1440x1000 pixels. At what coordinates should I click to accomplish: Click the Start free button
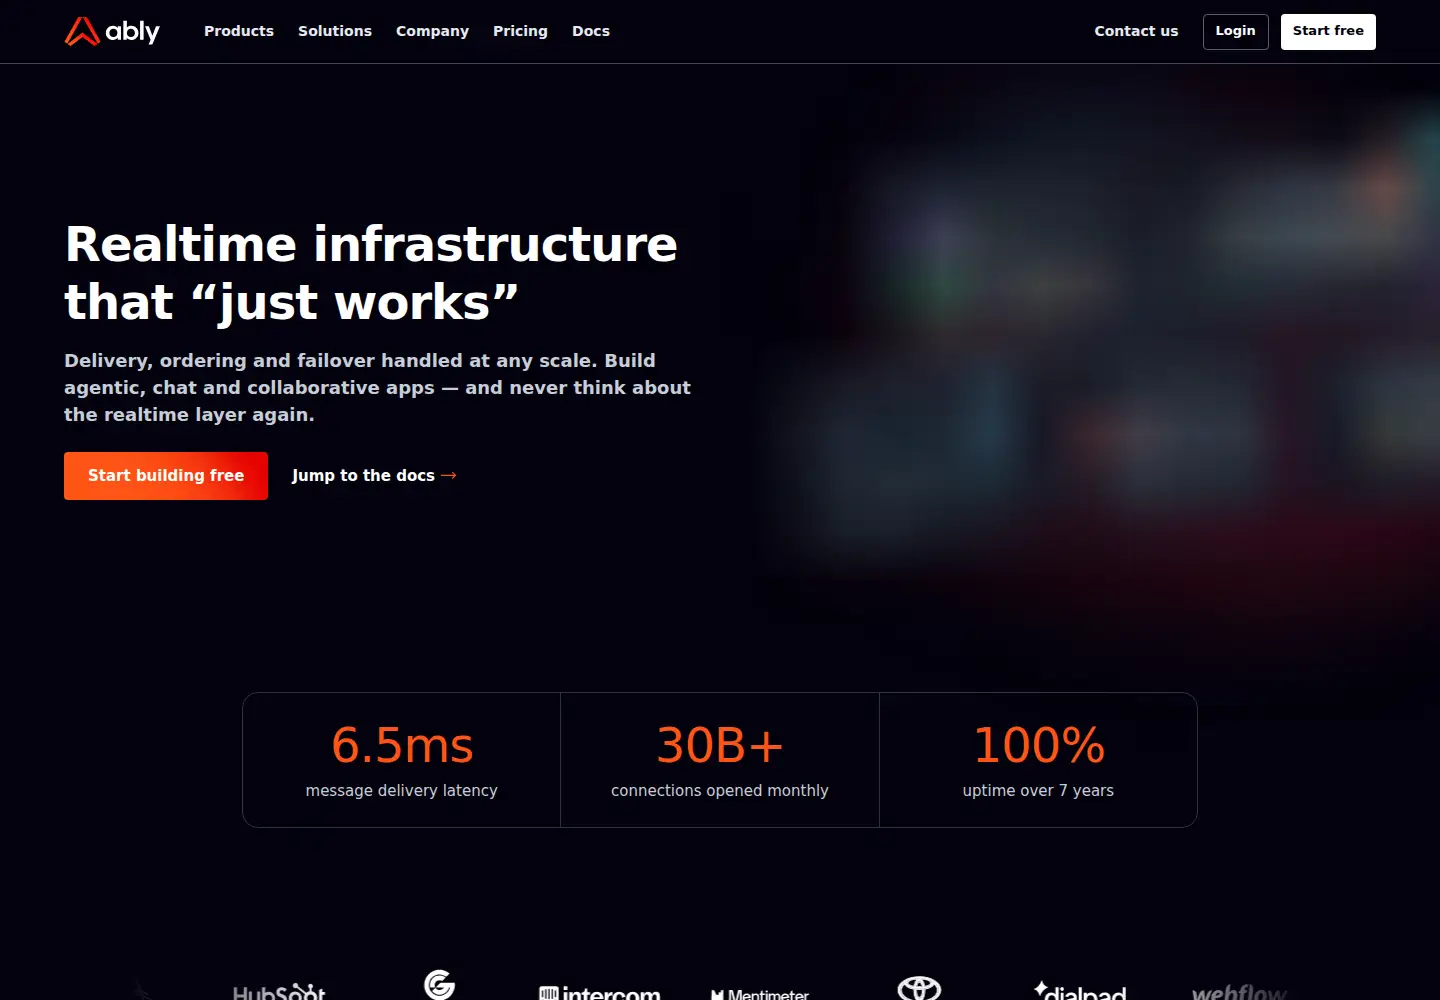(1328, 31)
